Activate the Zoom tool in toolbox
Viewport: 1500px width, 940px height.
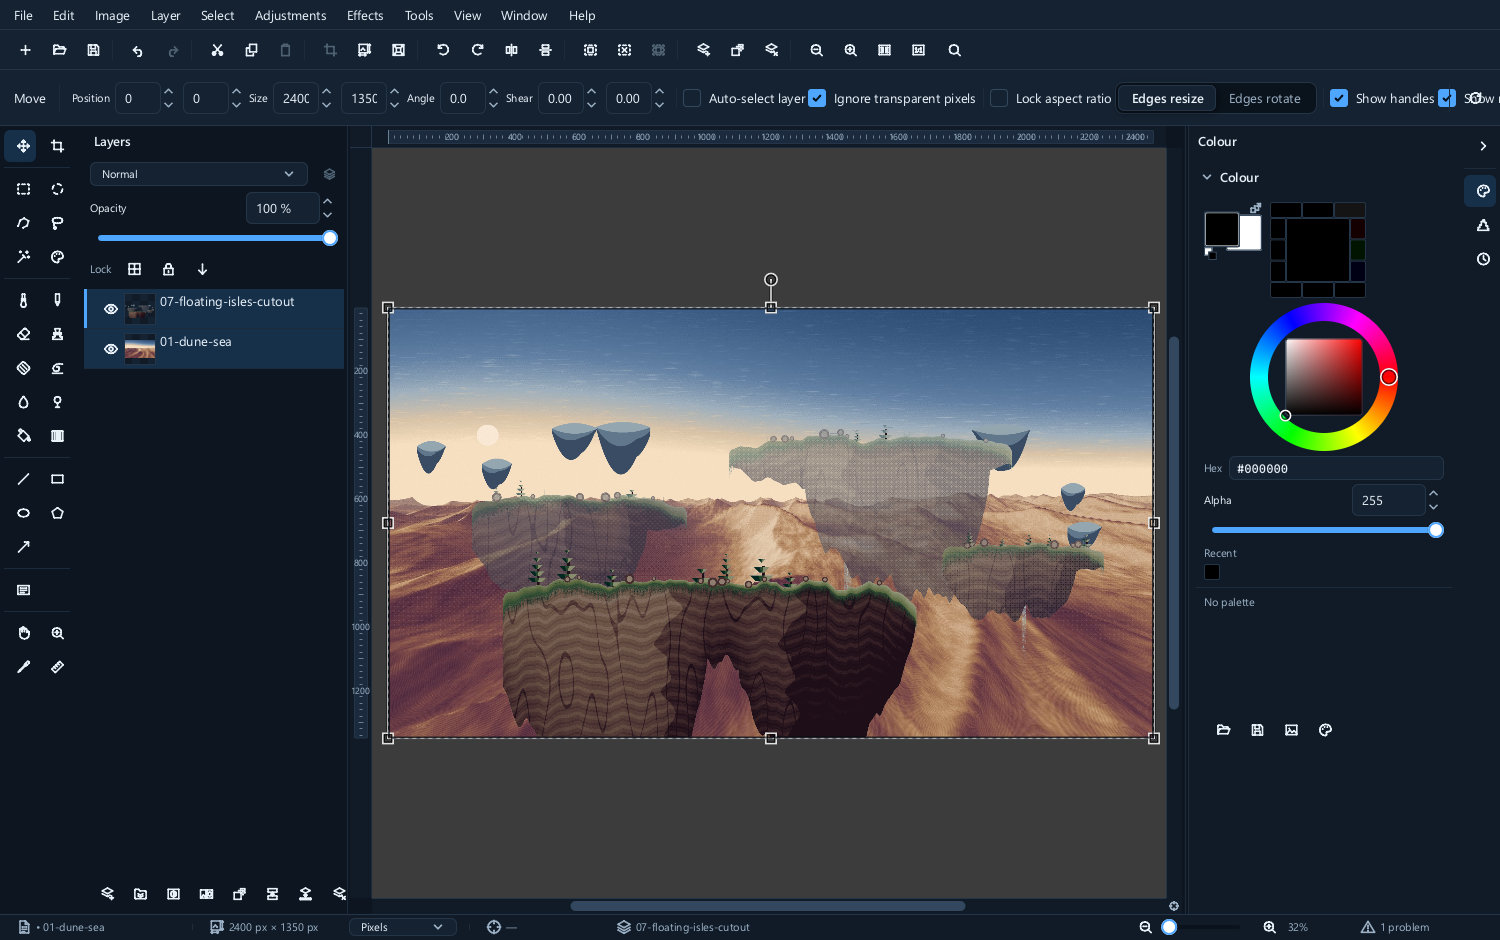coord(57,633)
